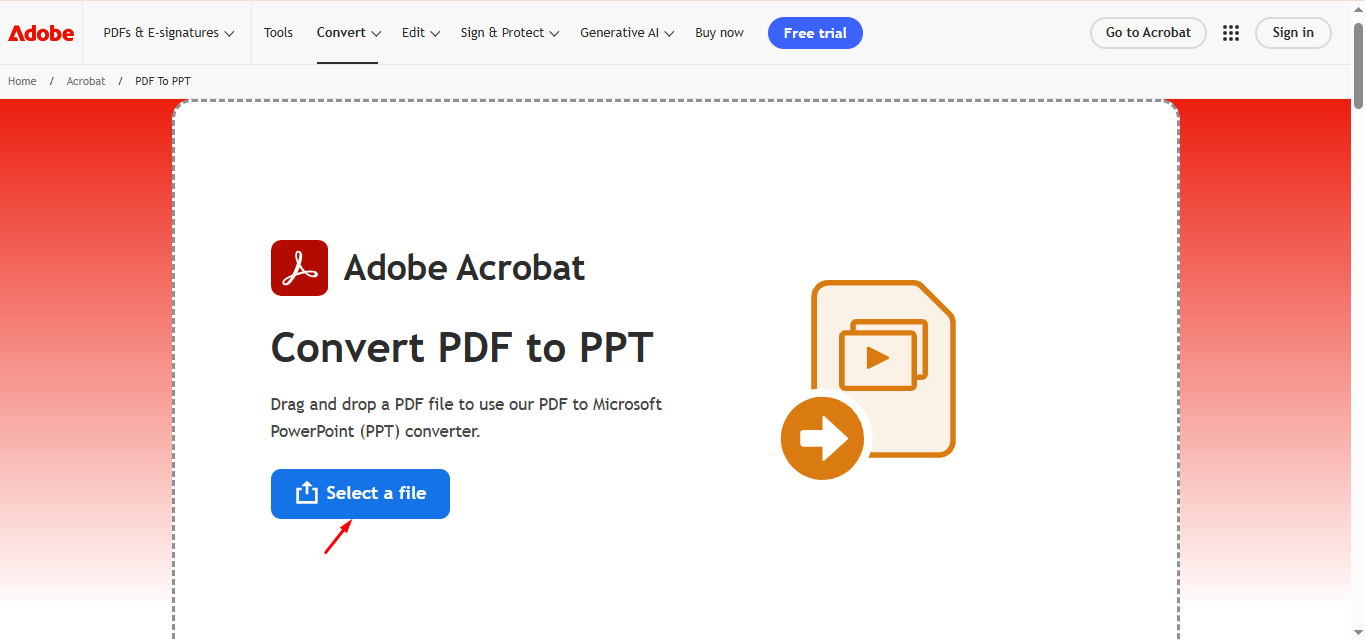This screenshot has height=640, width=1365.
Task: Open the Acrobat breadcrumb link
Action: (x=86, y=81)
